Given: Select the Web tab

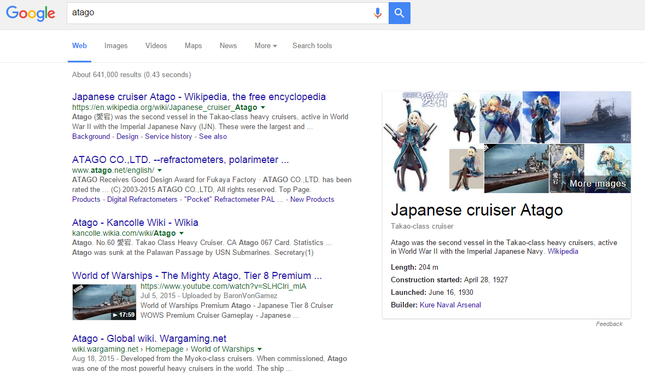Looking at the screenshot, I should coord(79,46).
